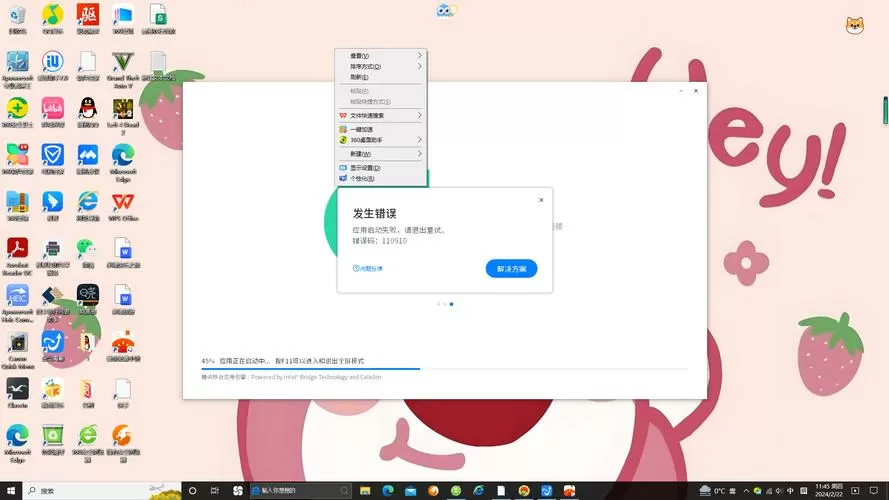889x500 pixels.
Task: Expand the 新建(W) submenu arrow
Action: coord(420,154)
